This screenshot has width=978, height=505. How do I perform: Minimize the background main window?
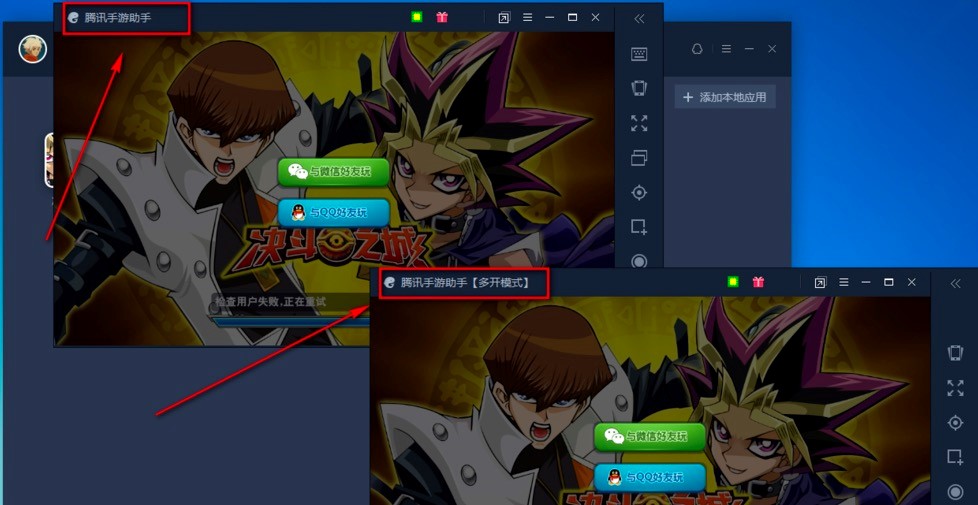[x=749, y=49]
